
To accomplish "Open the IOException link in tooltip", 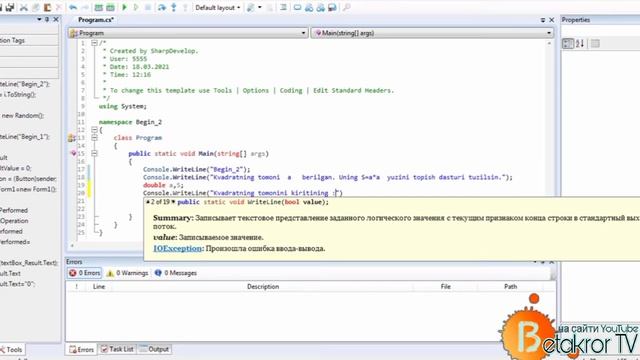I will click(x=177, y=248).
